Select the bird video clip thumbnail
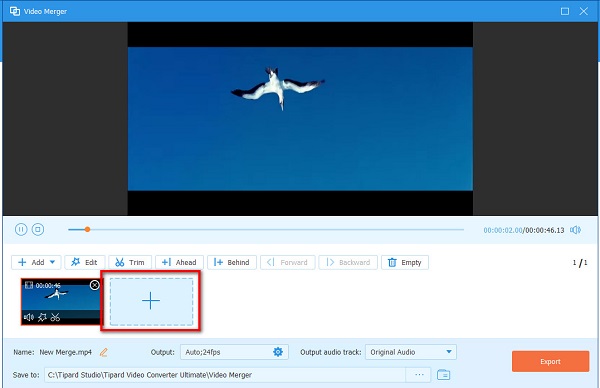The height and width of the screenshot is (388, 600). coord(61,302)
